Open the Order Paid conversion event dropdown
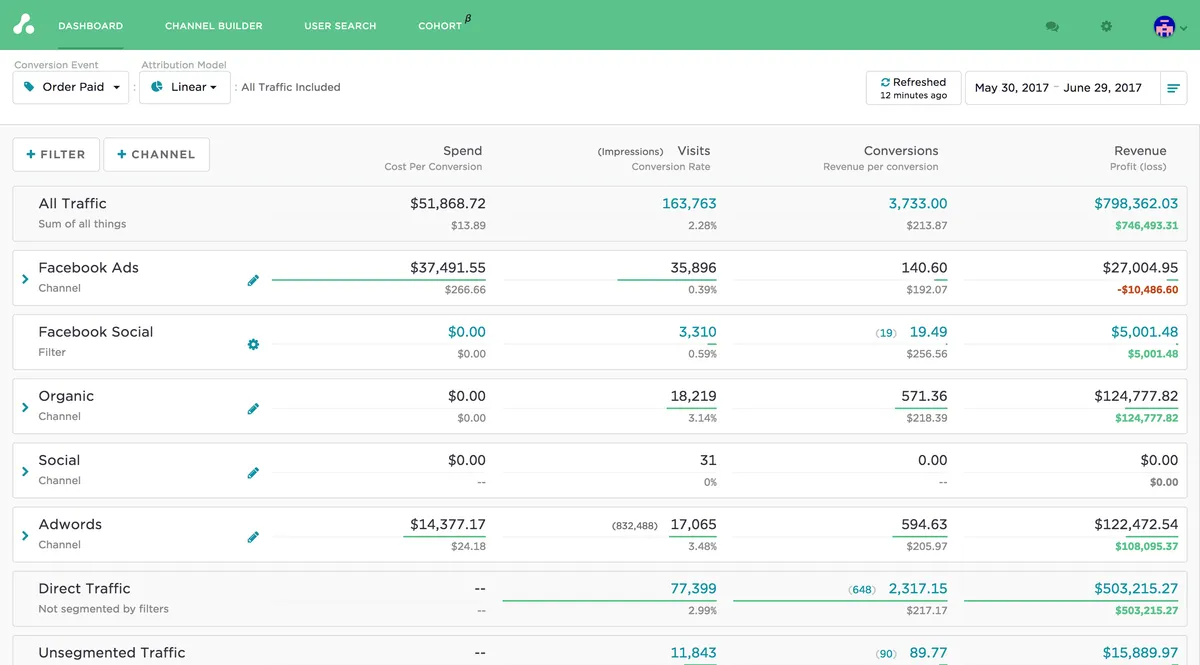 [71, 87]
